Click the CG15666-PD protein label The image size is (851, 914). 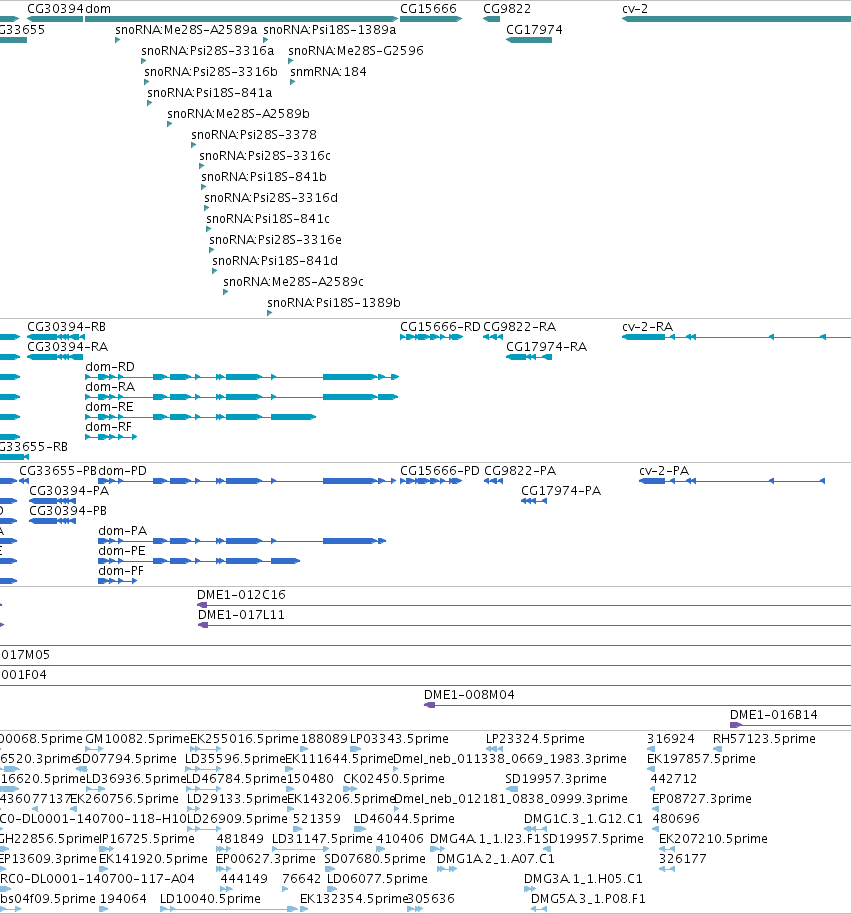[440, 470]
